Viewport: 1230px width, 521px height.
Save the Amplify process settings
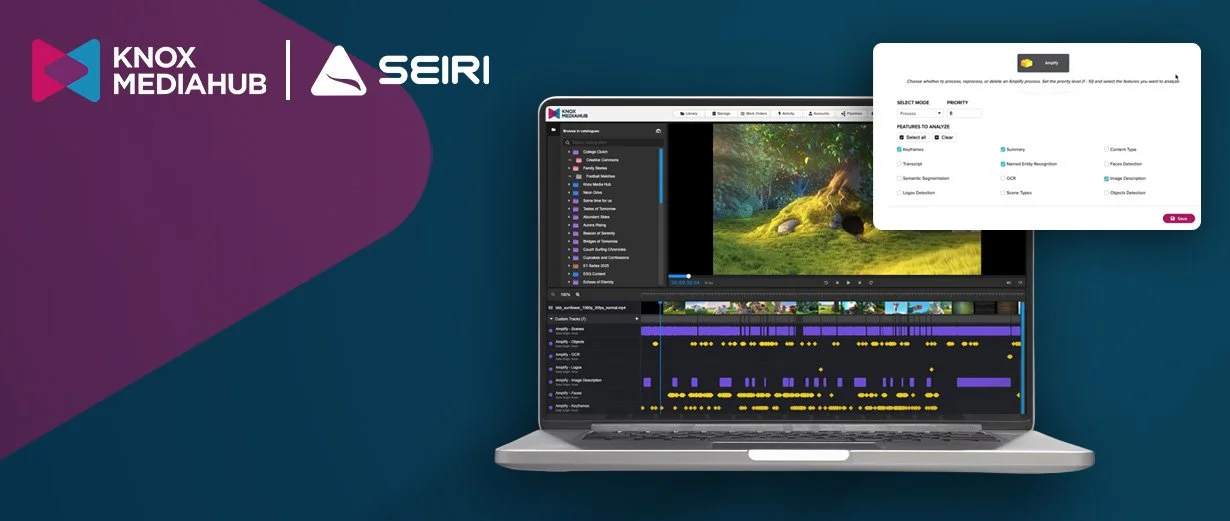pyautogui.click(x=1178, y=218)
